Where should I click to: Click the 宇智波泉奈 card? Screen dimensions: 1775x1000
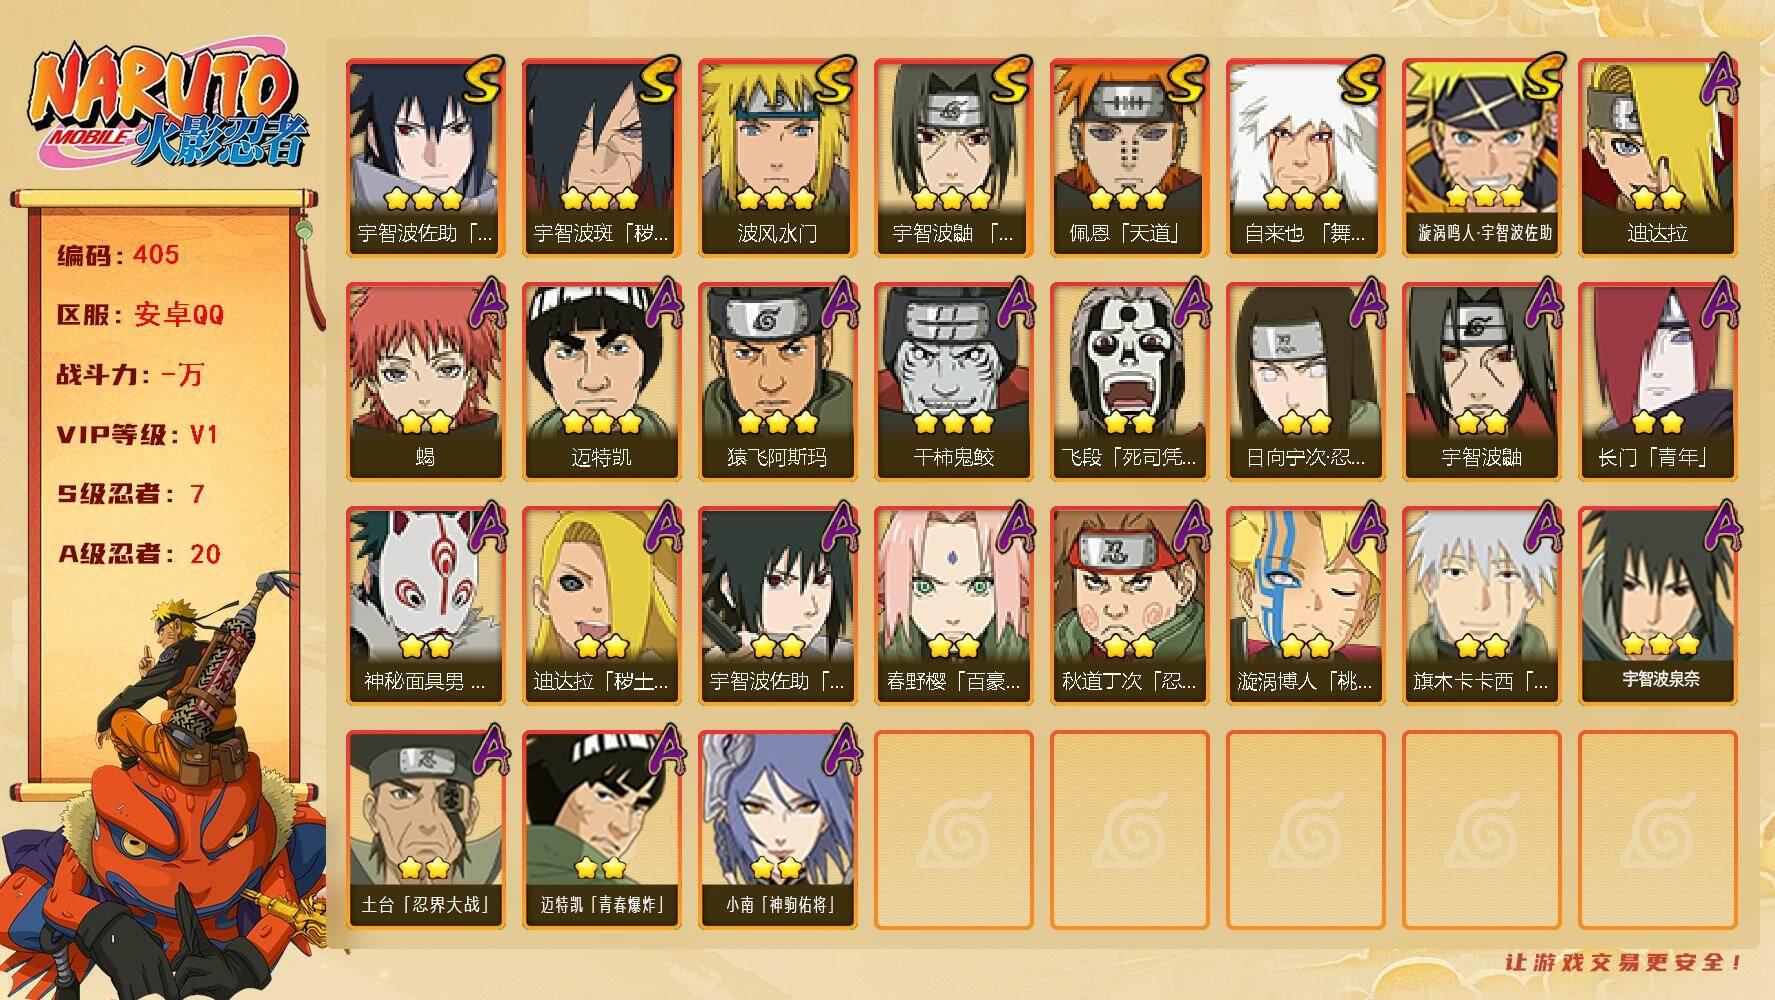click(x=1657, y=606)
